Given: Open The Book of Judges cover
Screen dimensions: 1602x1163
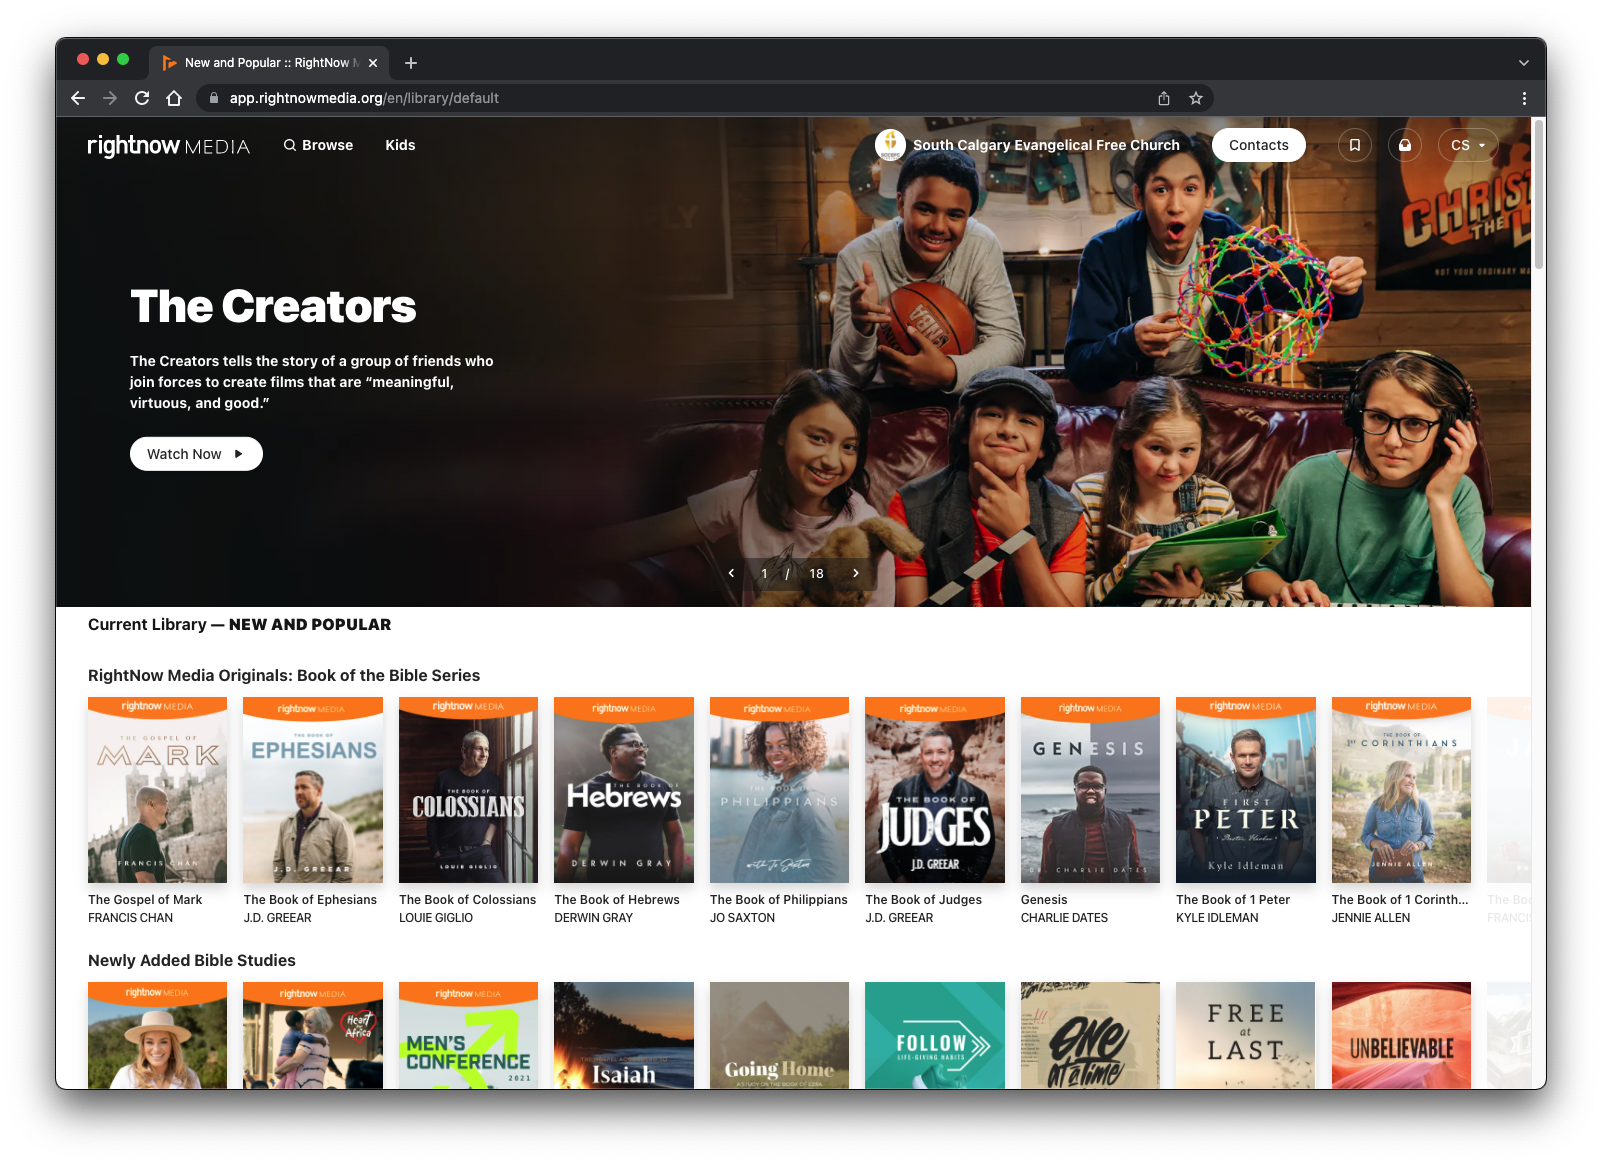Looking at the screenshot, I should click(935, 790).
